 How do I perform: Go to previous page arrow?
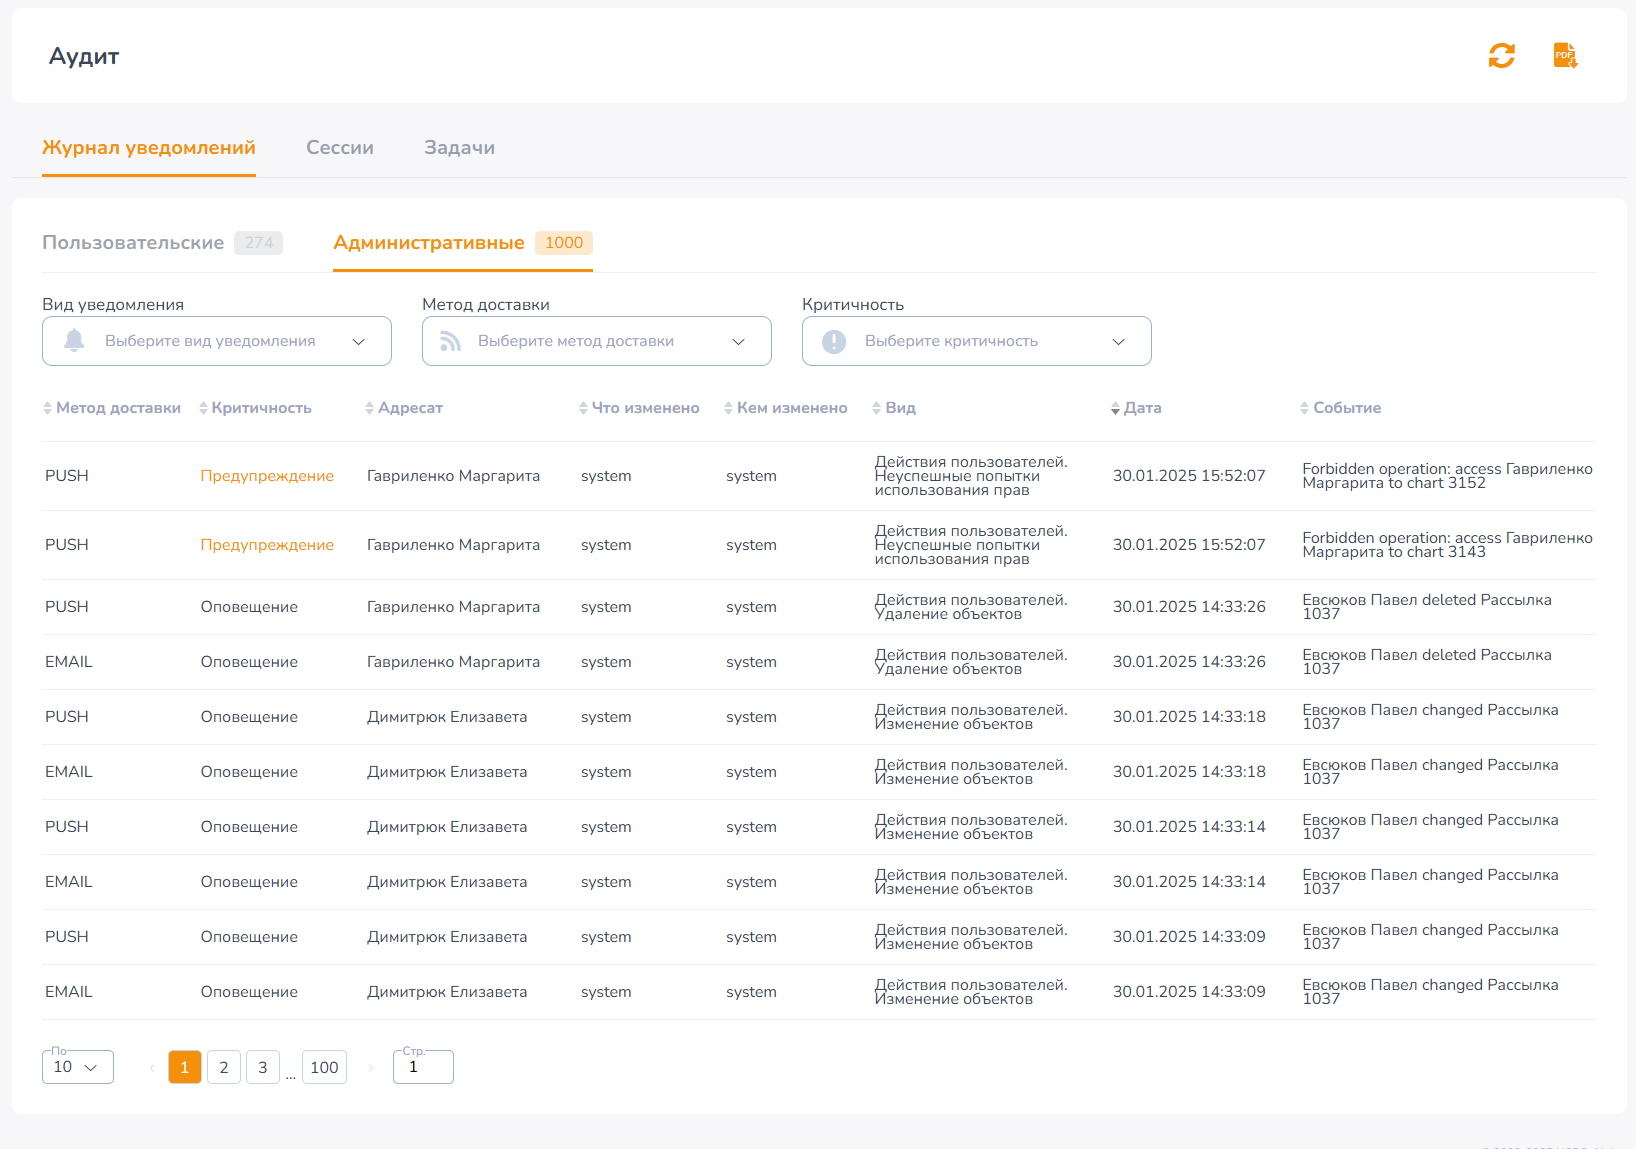point(152,1068)
